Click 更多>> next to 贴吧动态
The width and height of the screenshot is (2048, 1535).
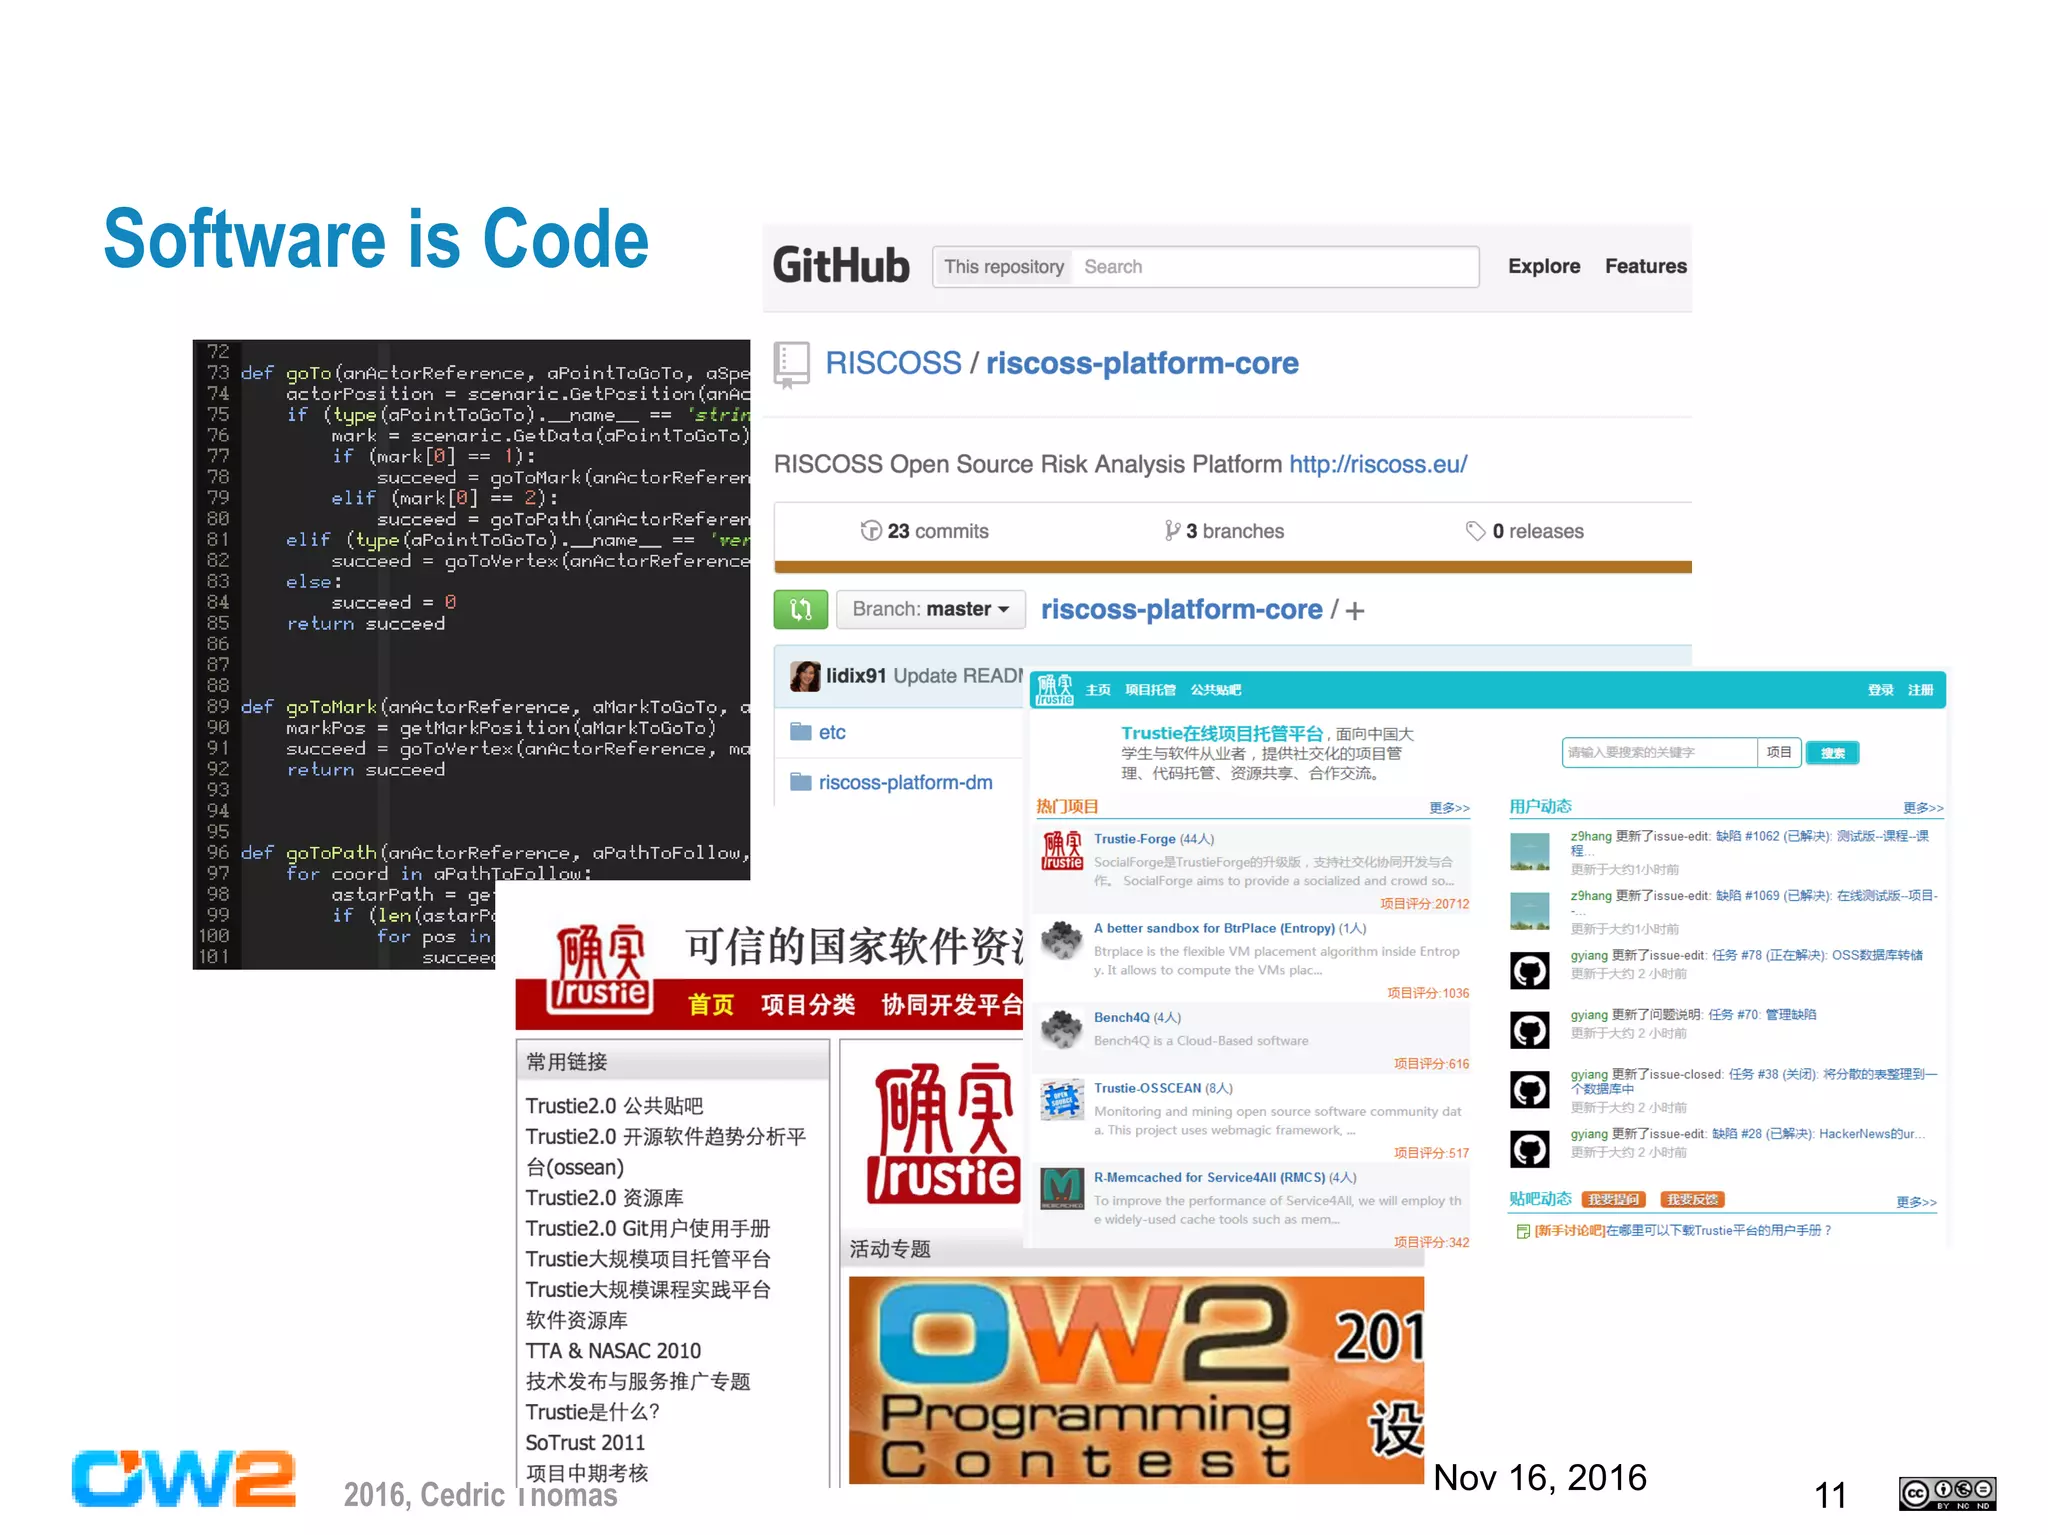(x=1917, y=1201)
